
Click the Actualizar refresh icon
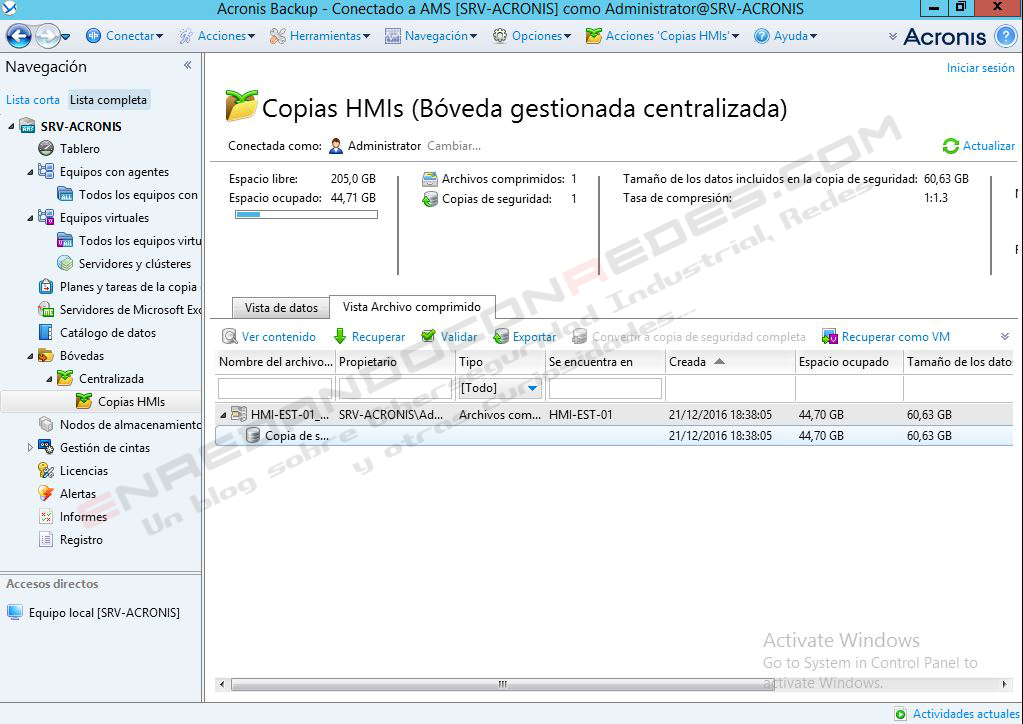coord(951,146)
